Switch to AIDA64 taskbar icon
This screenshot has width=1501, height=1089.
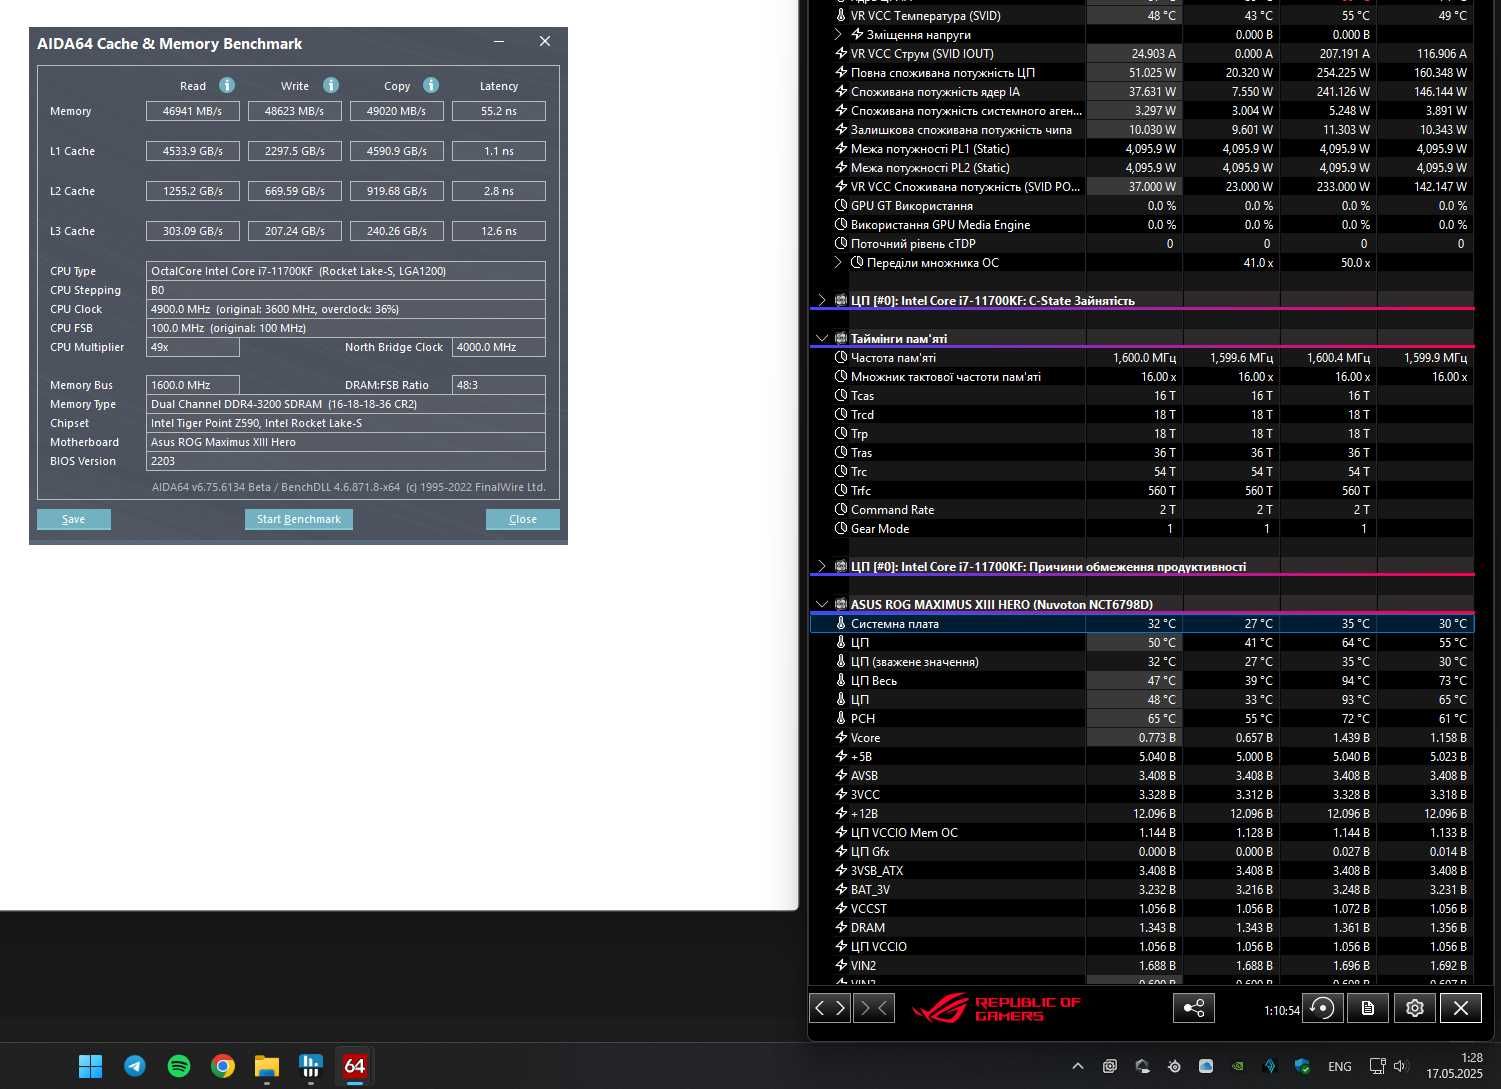[x=355, y=1066]
